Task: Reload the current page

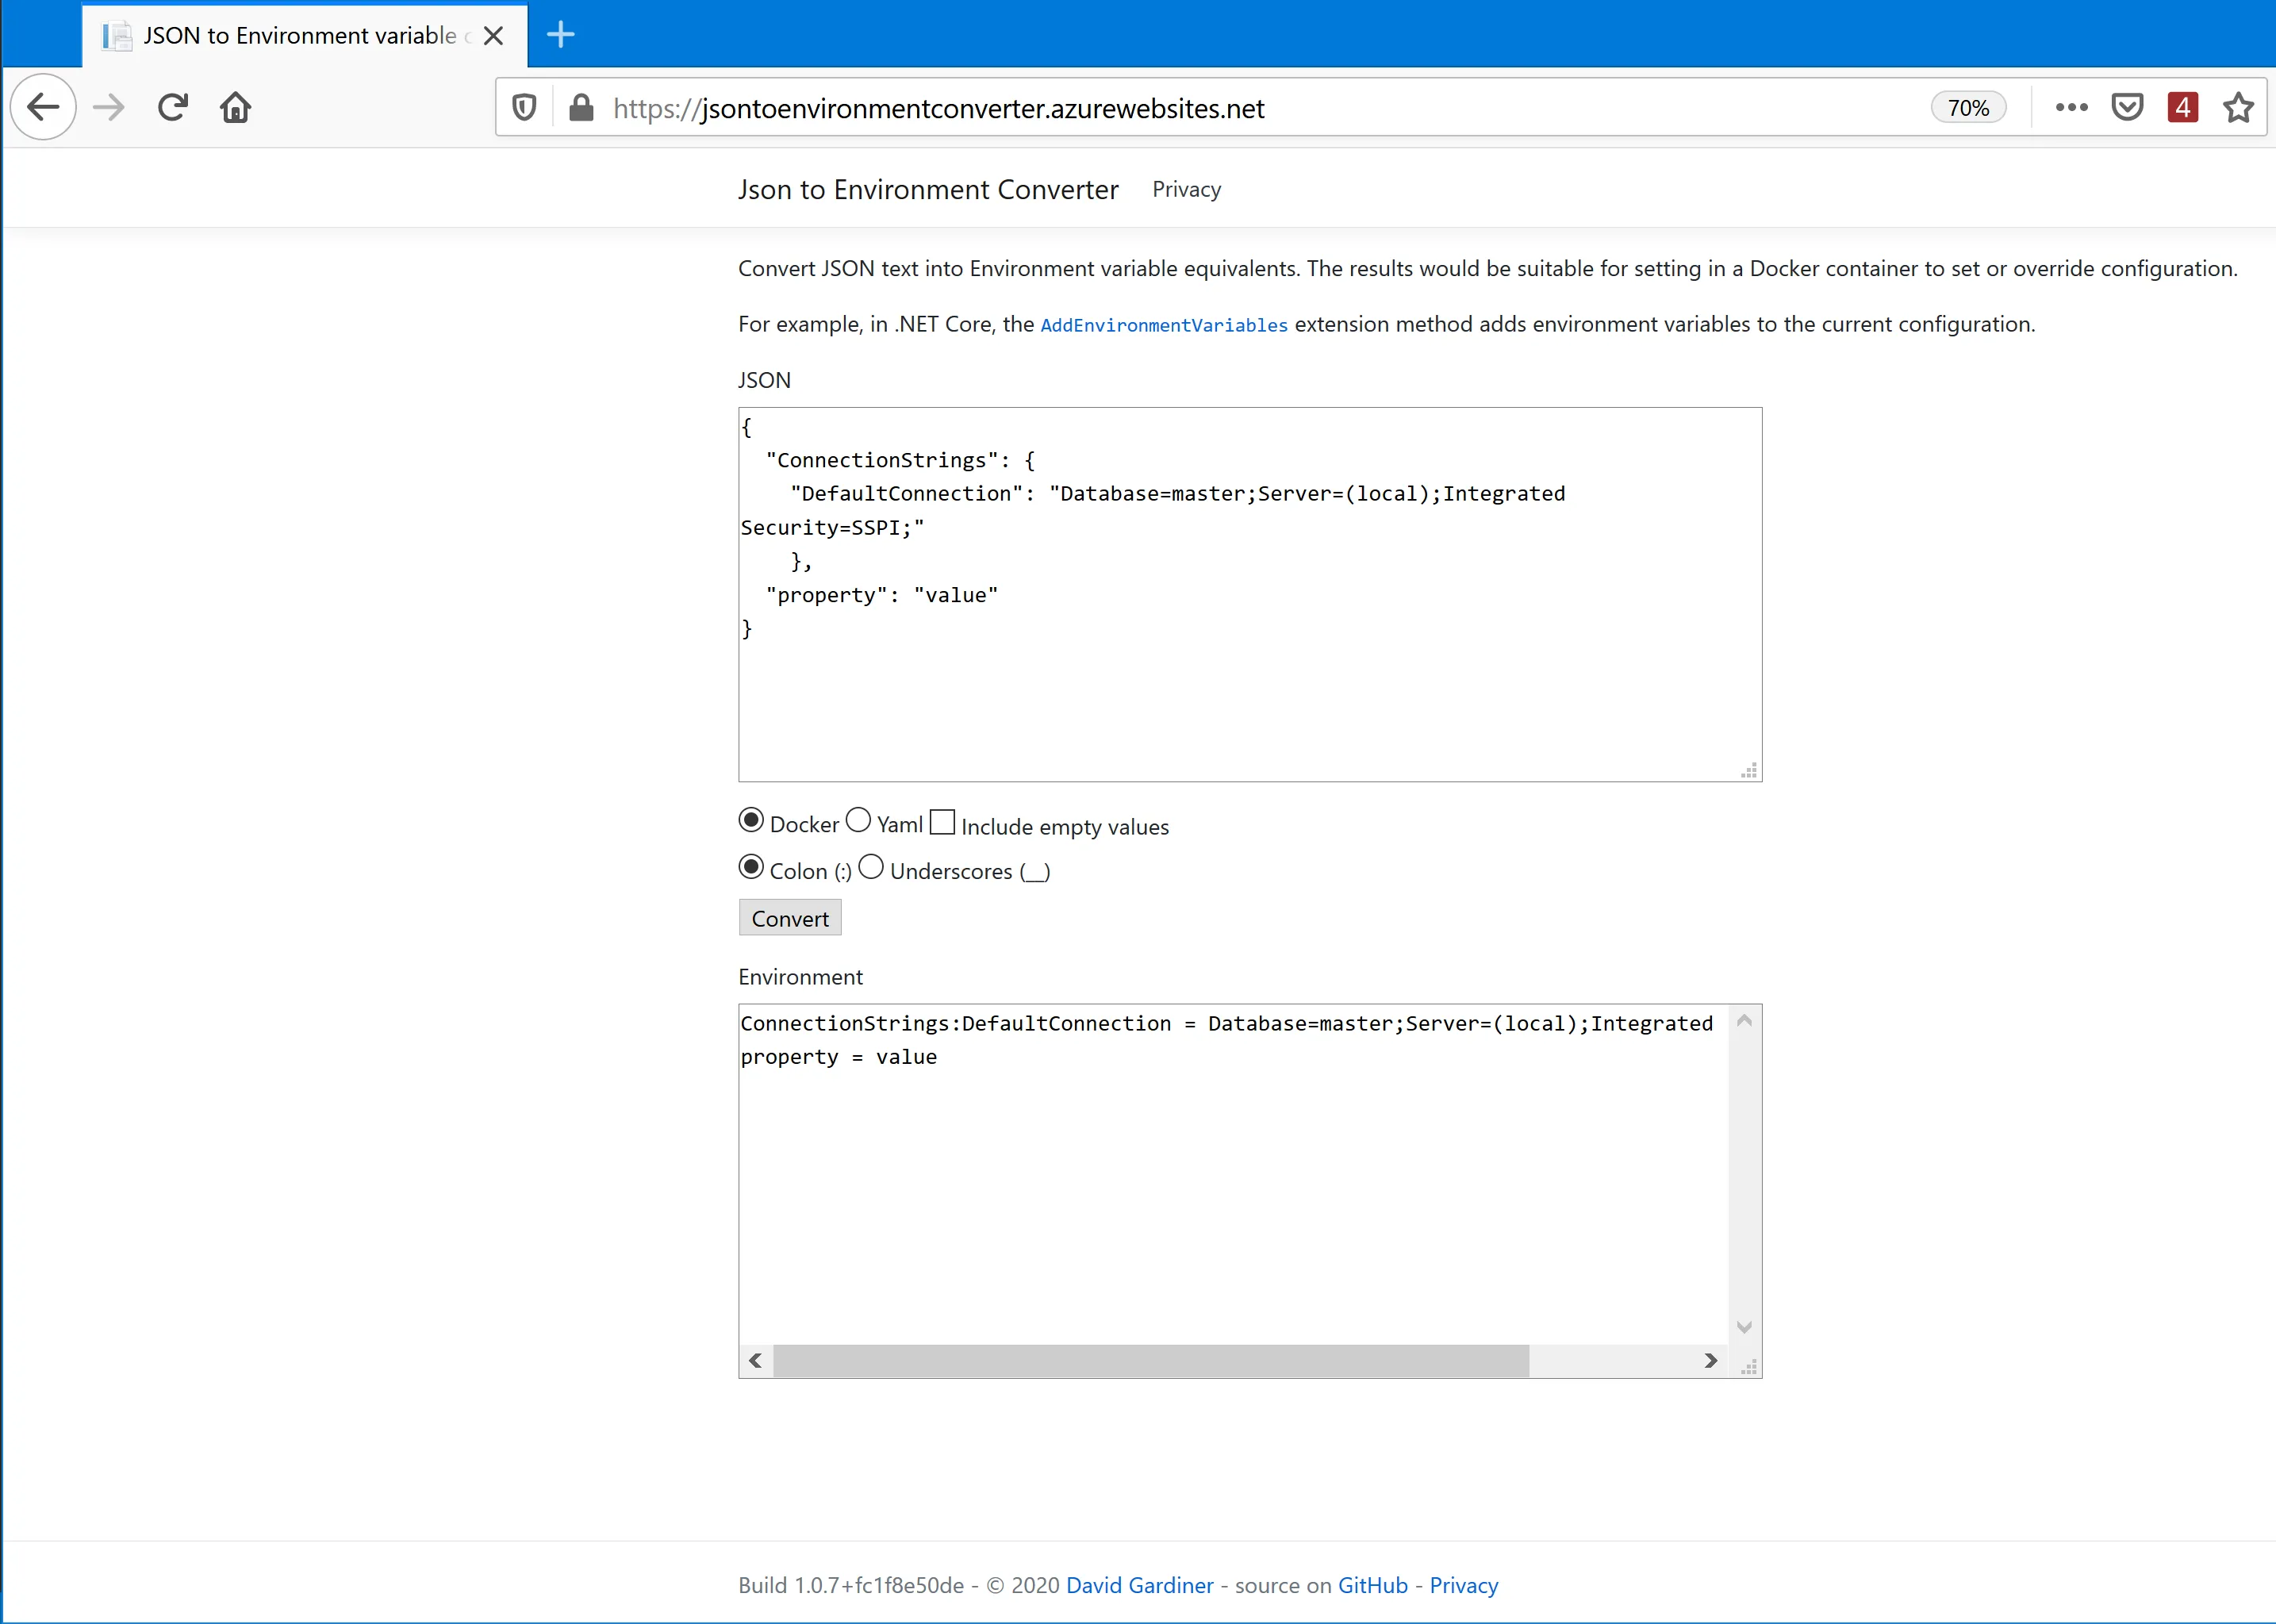Action: tap(172, 107)
